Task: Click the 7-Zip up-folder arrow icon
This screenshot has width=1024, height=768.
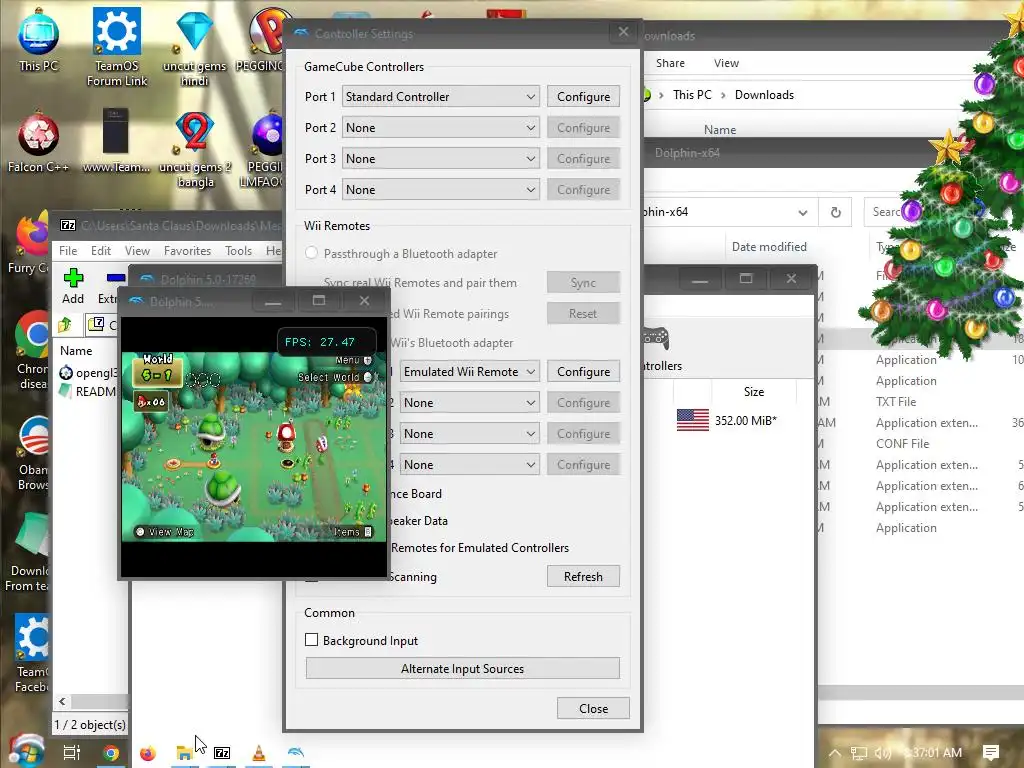Action: tap(65, 324)
